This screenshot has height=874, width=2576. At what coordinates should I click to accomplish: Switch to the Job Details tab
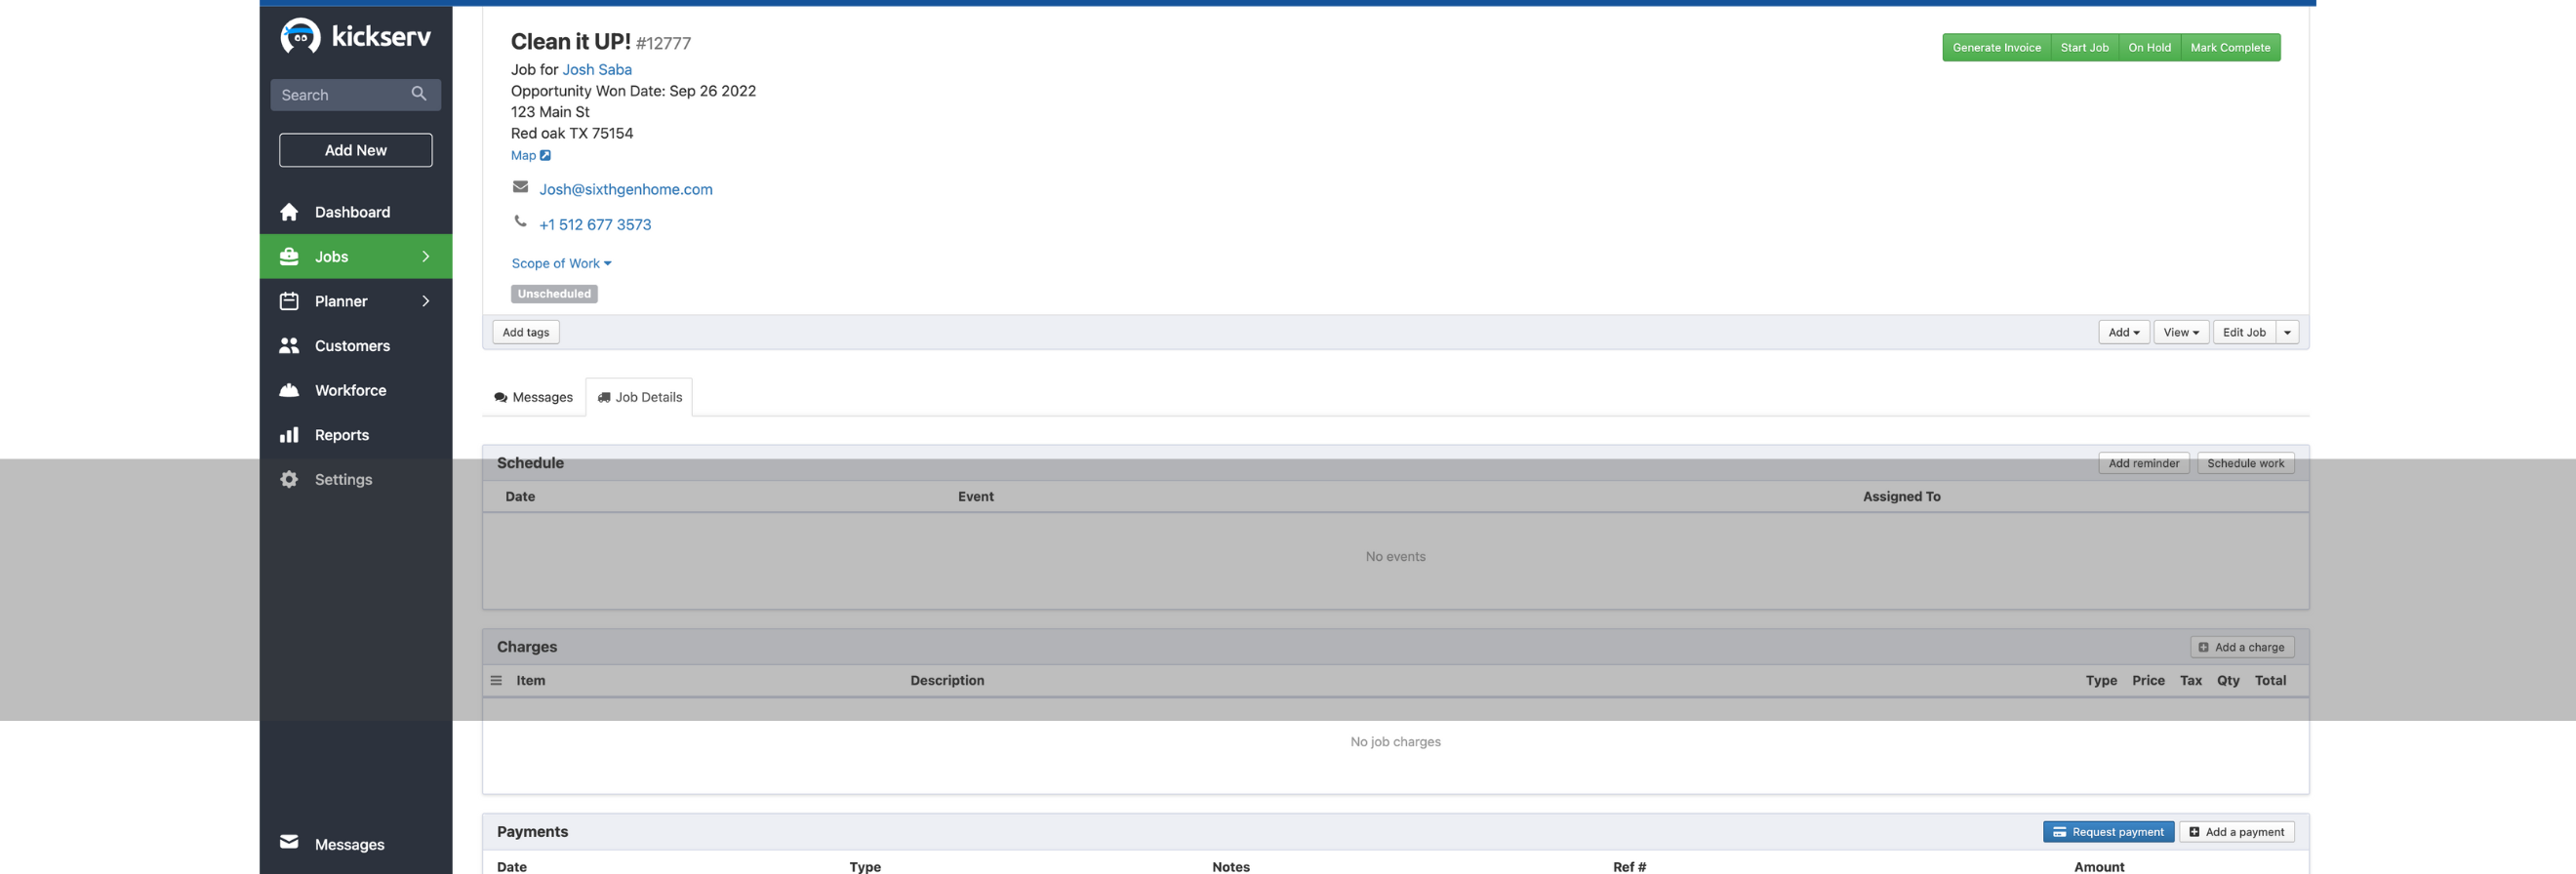pos(639,397)
